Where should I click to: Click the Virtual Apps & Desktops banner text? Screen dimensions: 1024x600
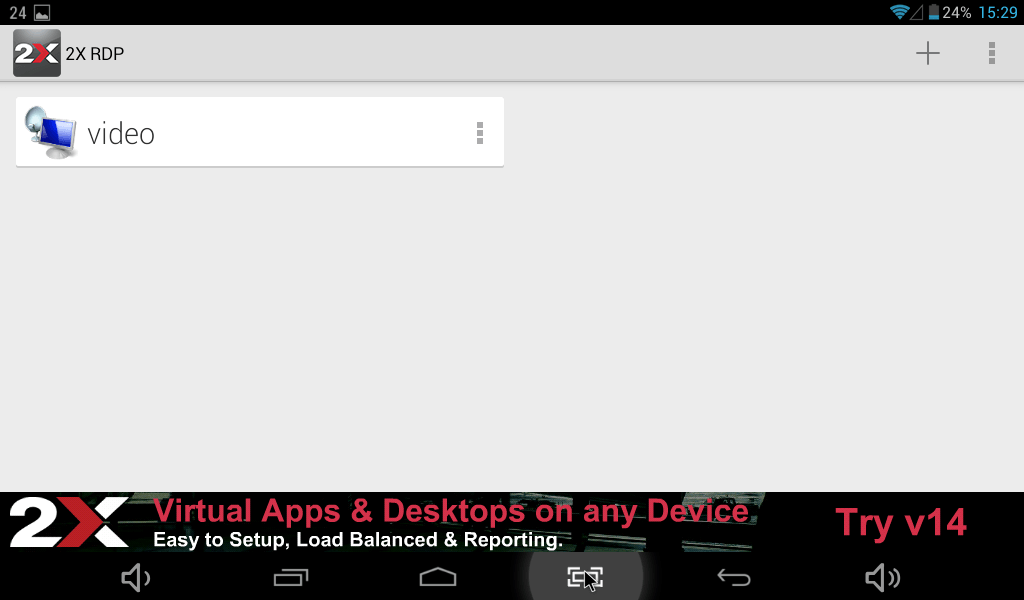pyautogui.click(x=451, y=511)
